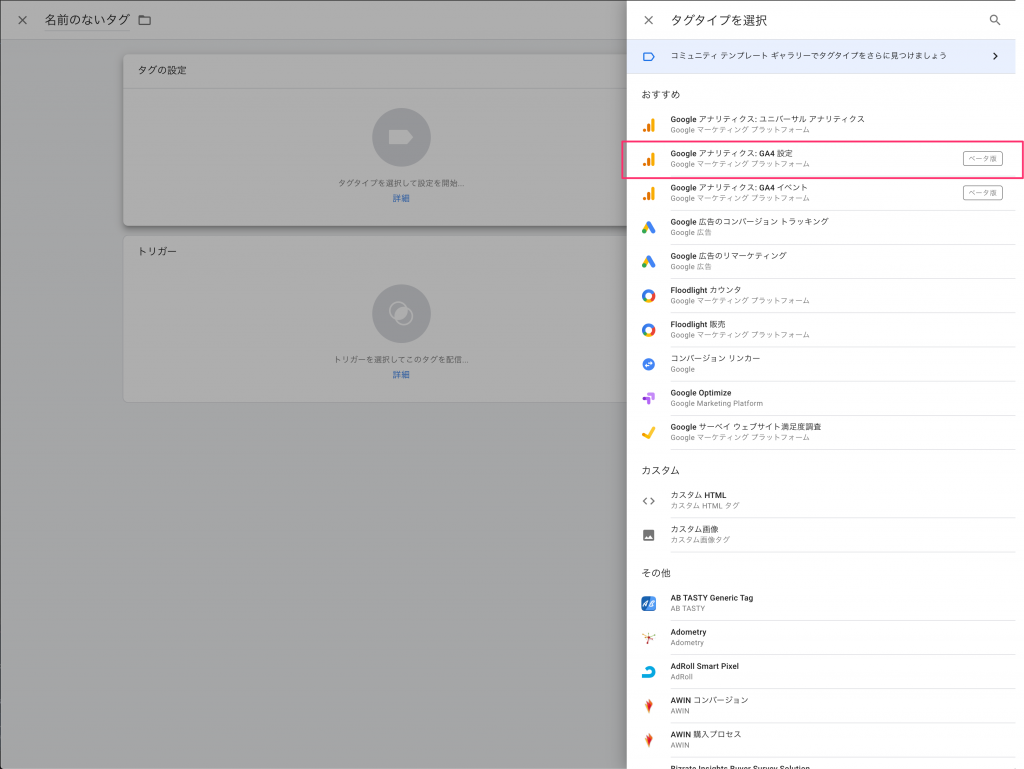Image resolution: width=1024 pixels, height=769 pixels.
Task: Close the 名前のないタグ editor
Action: (22, 20)
